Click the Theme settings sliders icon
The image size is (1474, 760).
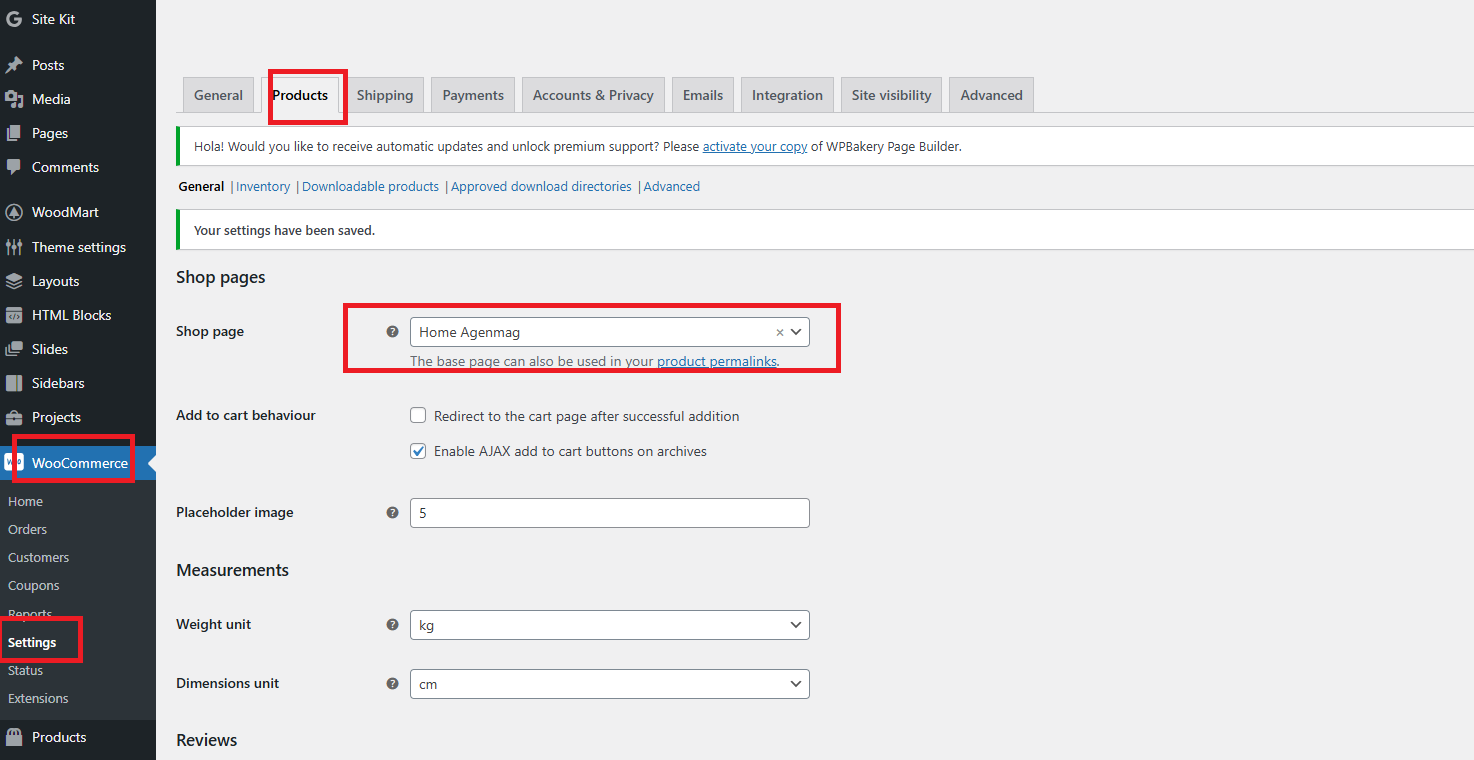pyautogui.click(x=14, y=247)
